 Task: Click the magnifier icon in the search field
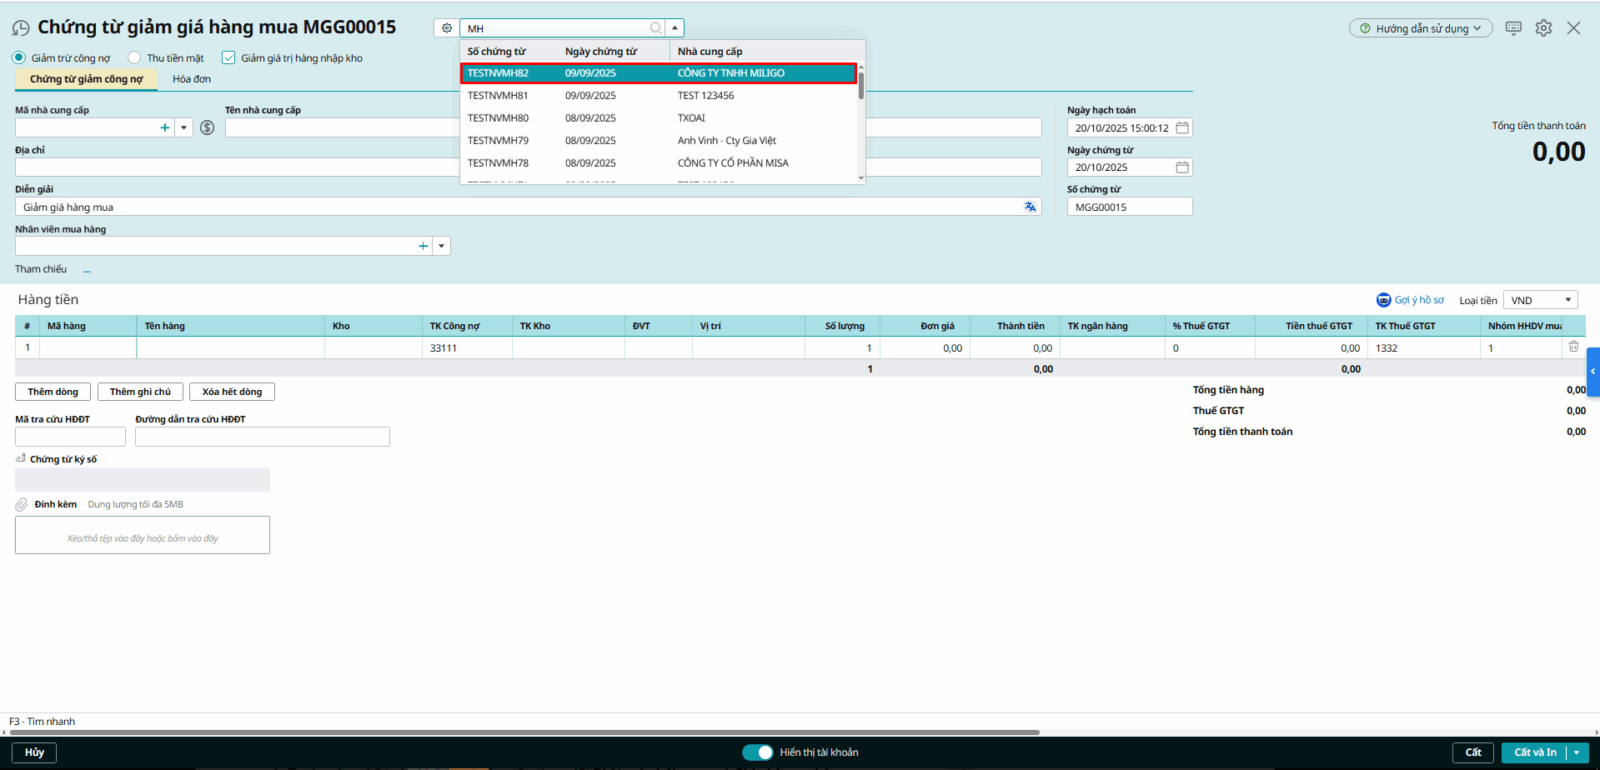tap(656, 28)
